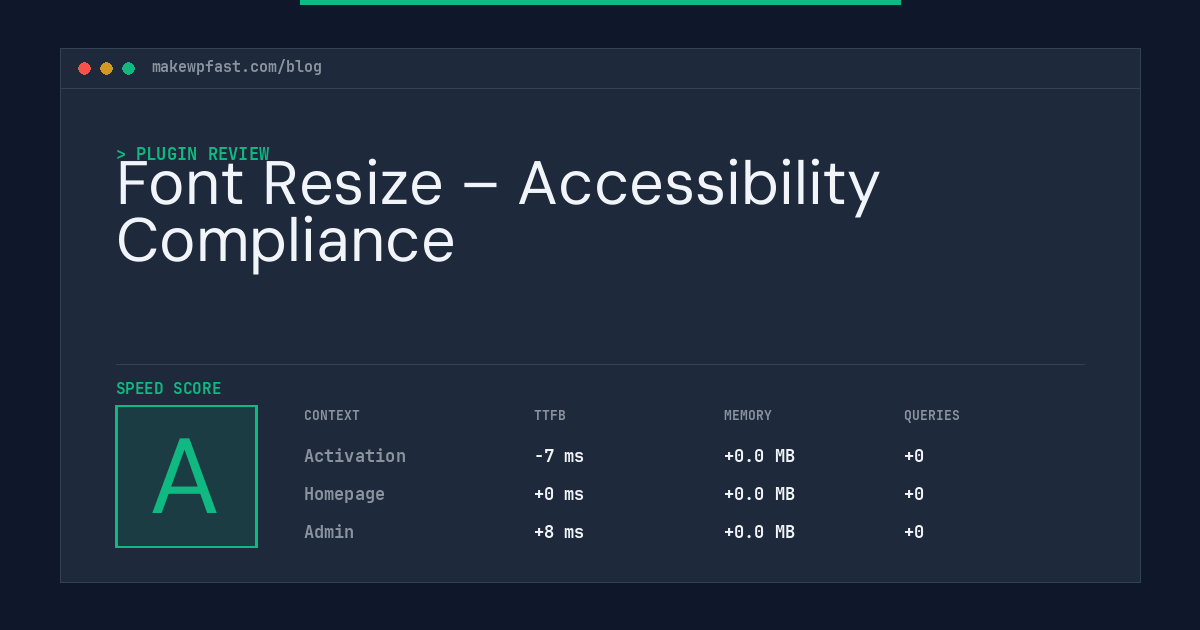Image resolution: width=1200 pixels, height=630 pixels.
Task: Select the Homepage row label
Action: 344,494
